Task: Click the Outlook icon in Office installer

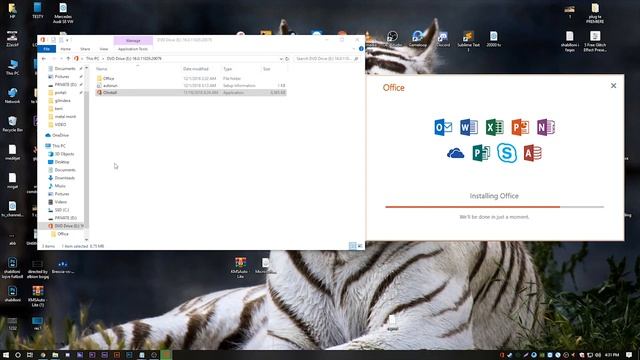Action: [x=443, y=127]
